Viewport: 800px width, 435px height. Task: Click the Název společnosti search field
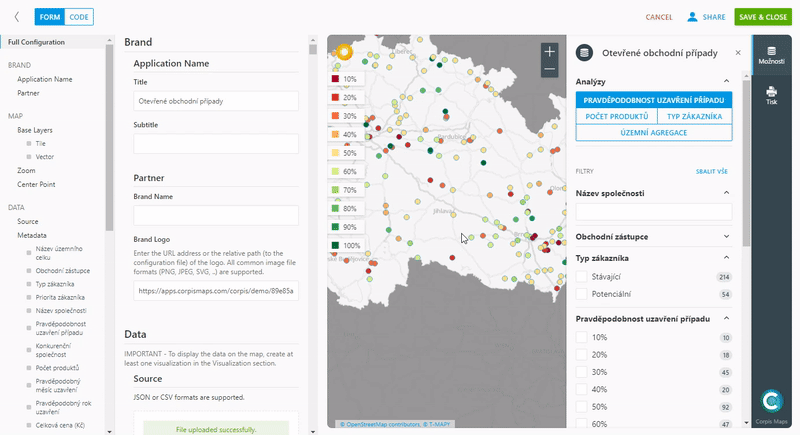pos(654,211)
